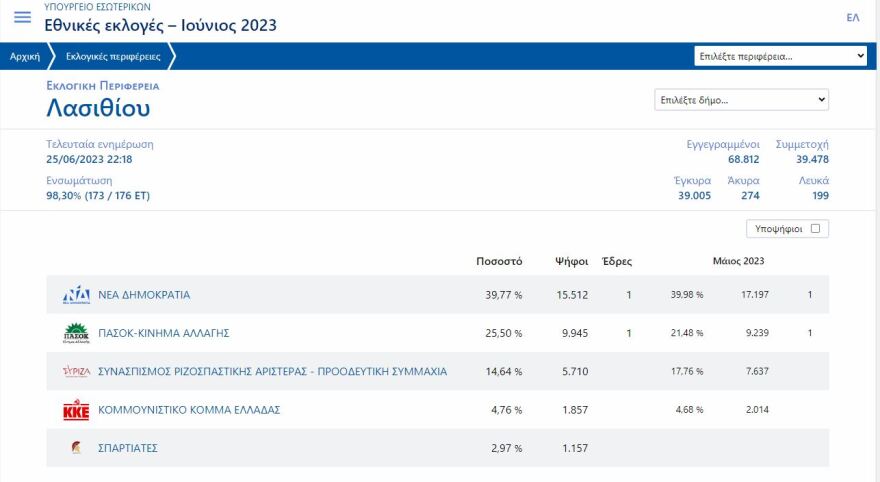Expand the Επιλέξτε δήμο dropdown

pos(741,100)
